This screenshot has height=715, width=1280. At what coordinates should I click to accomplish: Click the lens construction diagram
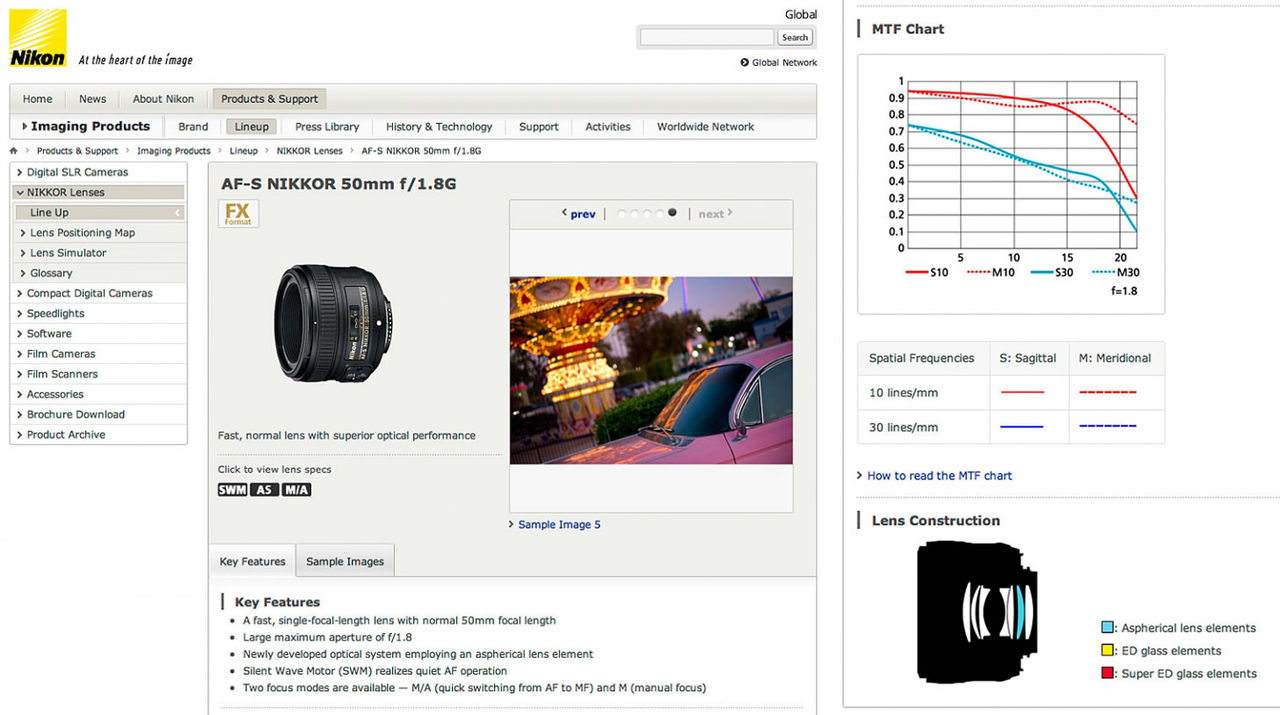[975, 610]
